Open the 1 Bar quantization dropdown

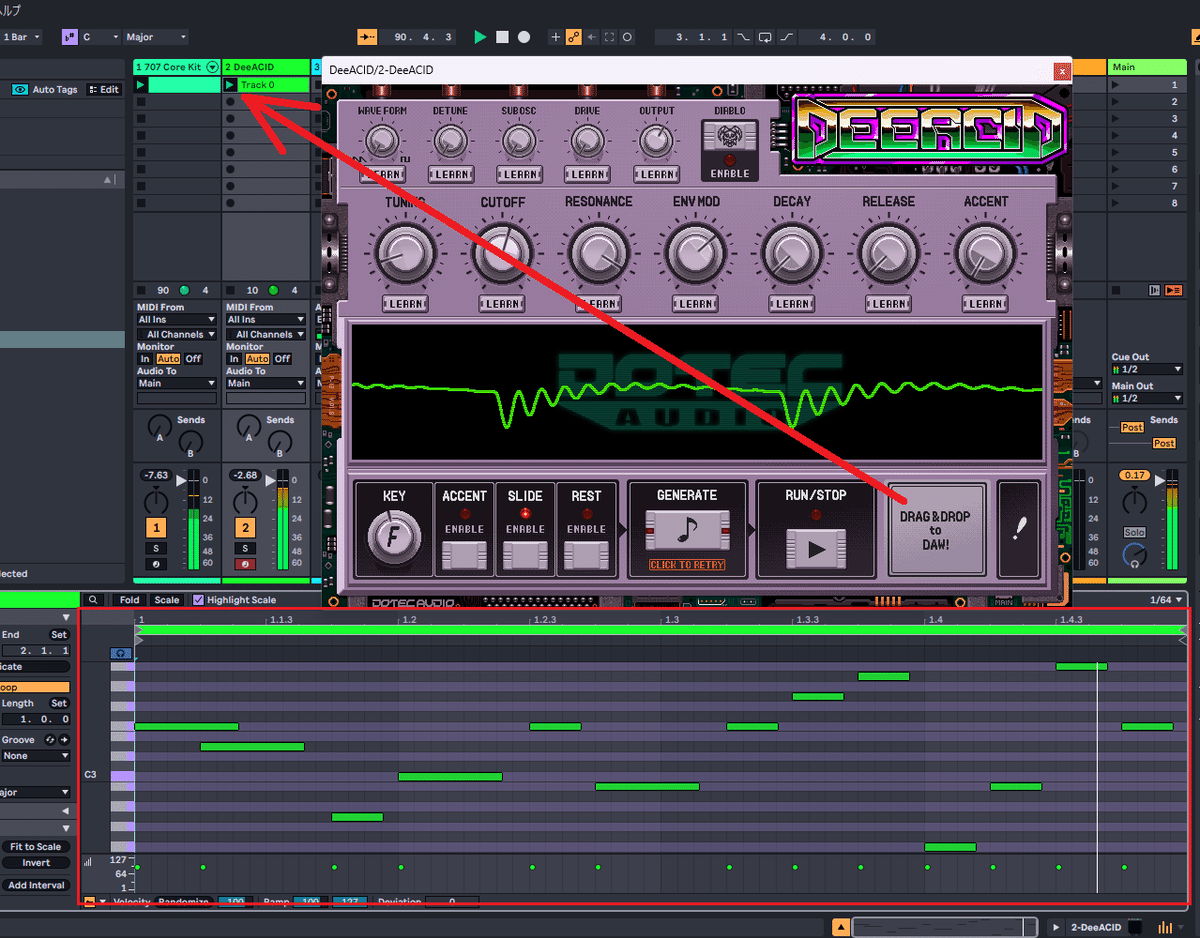(20, 37)
